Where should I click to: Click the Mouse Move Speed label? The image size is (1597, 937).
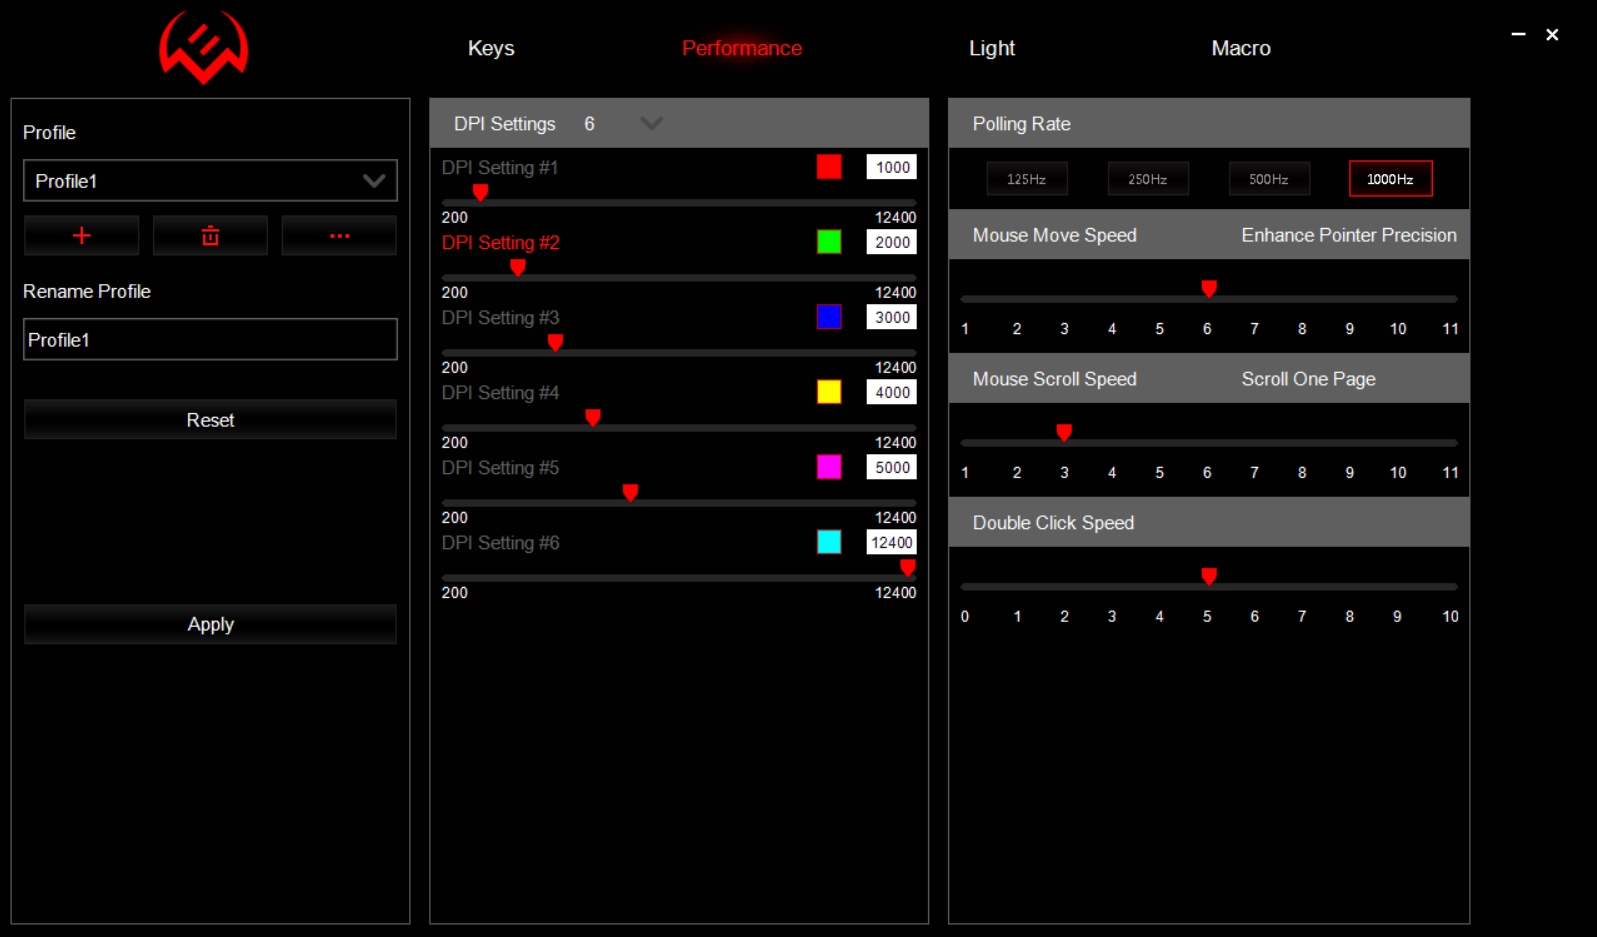1055,235
